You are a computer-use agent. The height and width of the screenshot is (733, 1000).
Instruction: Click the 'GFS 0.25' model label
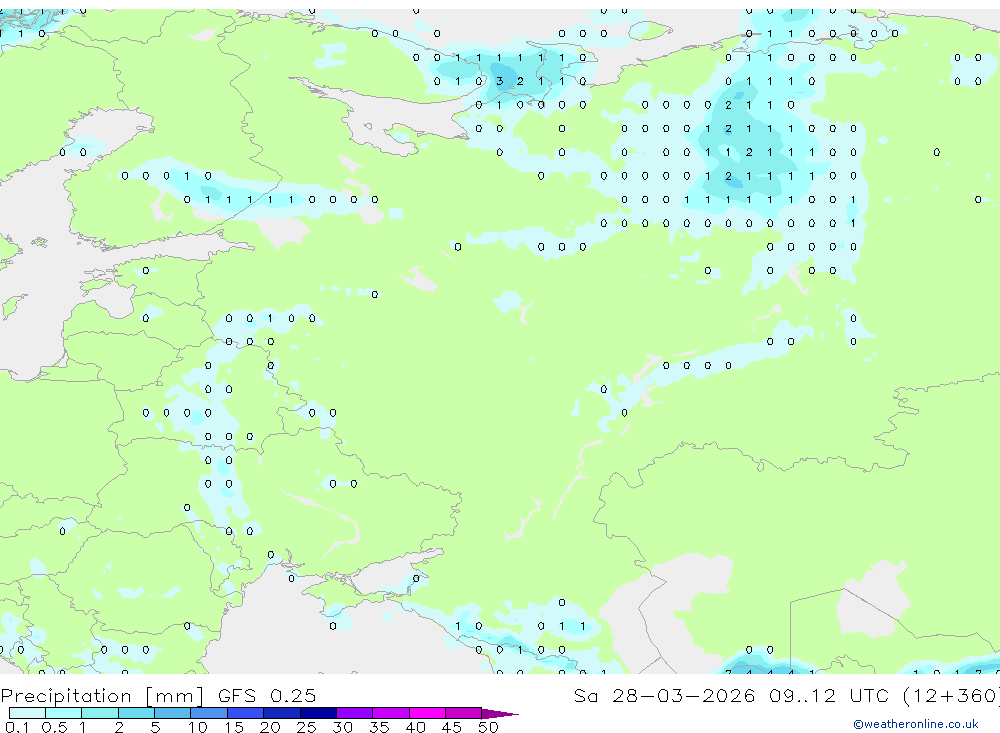[267, 695]
